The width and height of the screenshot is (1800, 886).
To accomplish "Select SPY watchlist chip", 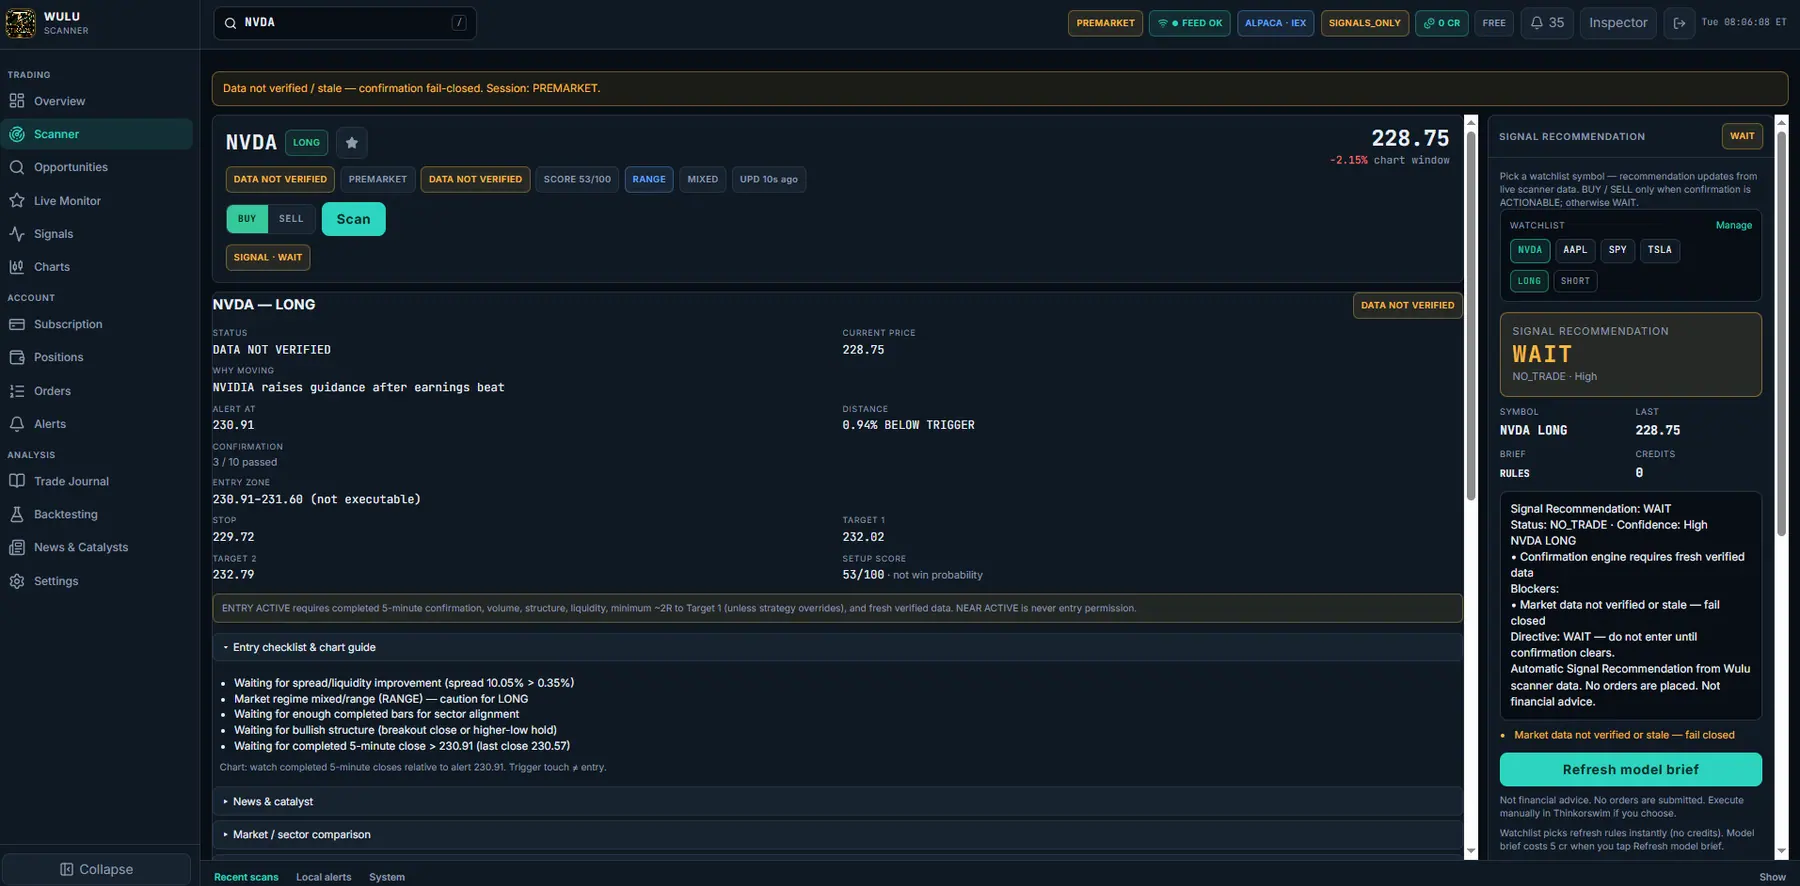I will tap(1618, 250).
